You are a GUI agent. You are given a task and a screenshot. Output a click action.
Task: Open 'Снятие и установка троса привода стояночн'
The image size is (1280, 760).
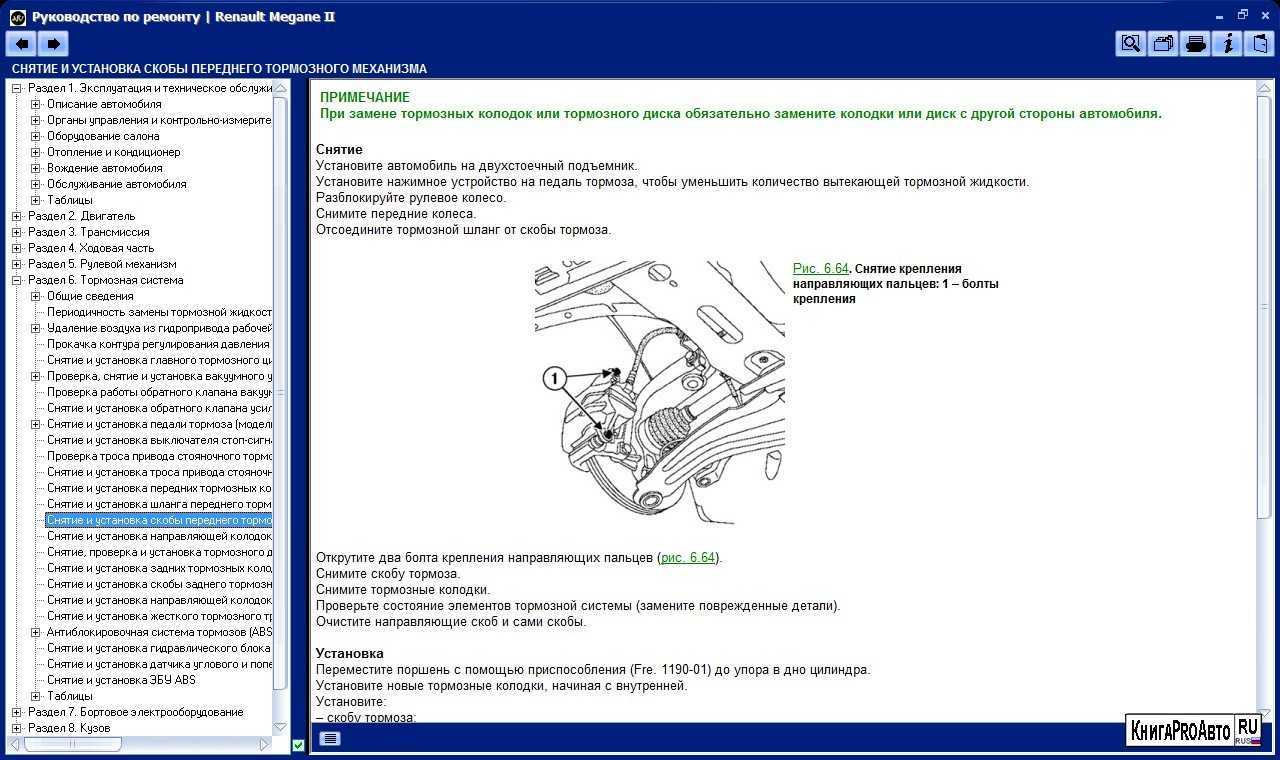159,472
